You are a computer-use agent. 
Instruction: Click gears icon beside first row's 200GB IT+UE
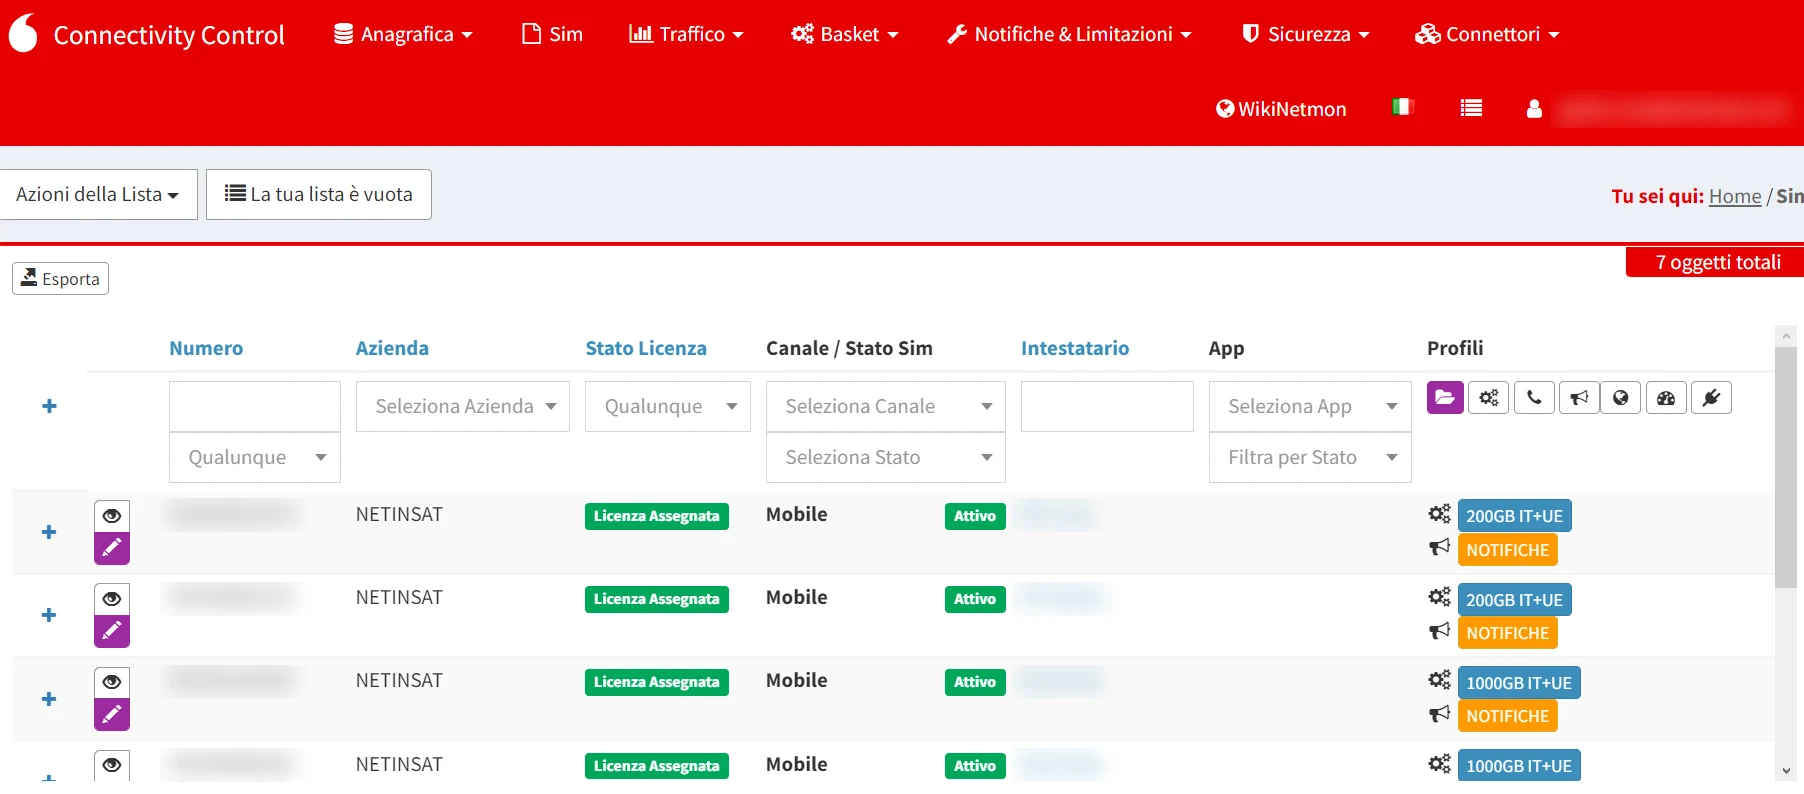[x=1439, y=514]
